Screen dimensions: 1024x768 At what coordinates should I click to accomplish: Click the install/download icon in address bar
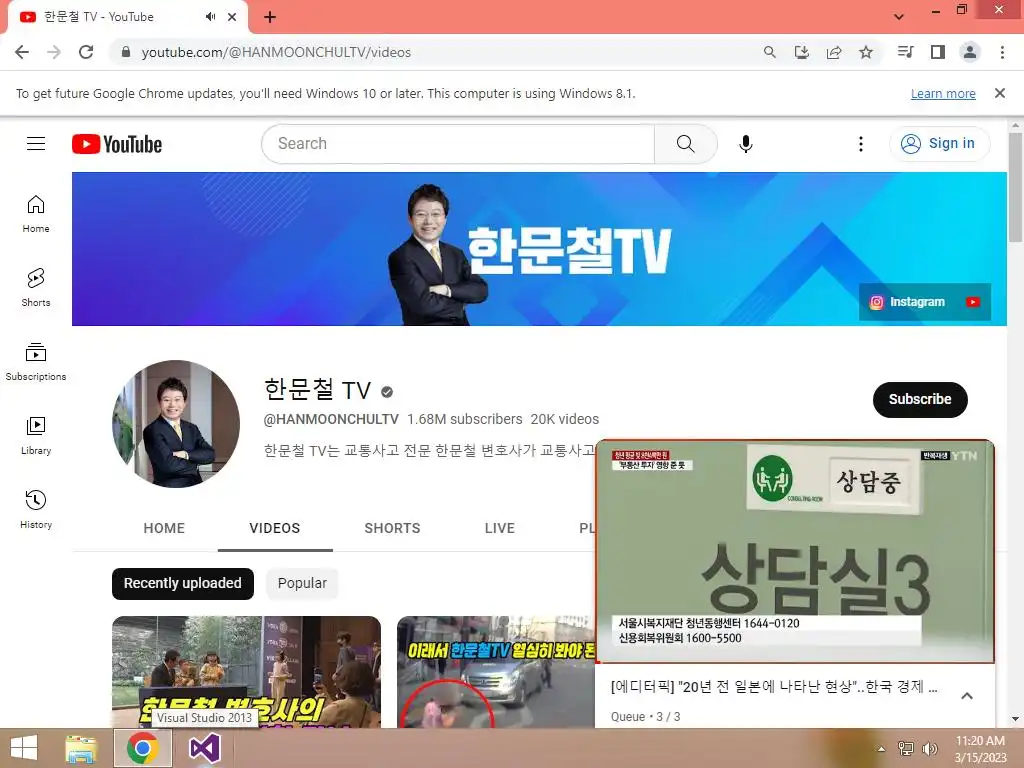click(x=802, y=52)
